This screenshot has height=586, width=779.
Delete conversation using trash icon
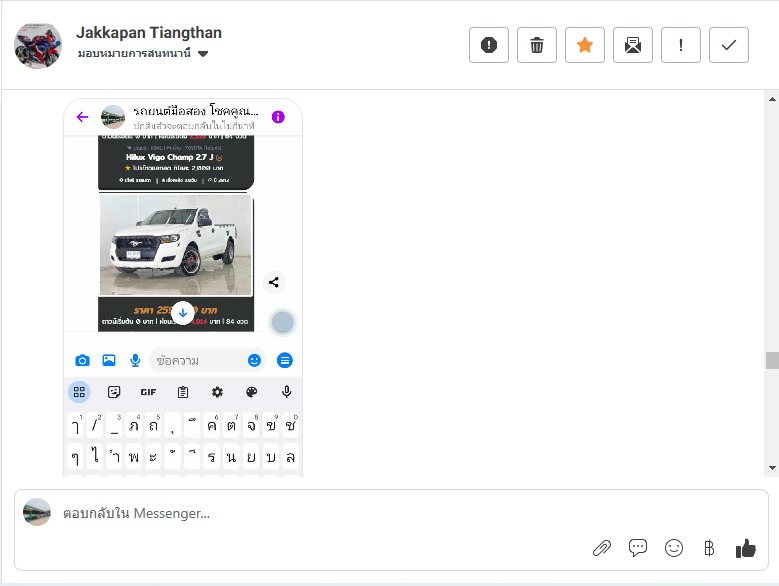coord(537,45)
